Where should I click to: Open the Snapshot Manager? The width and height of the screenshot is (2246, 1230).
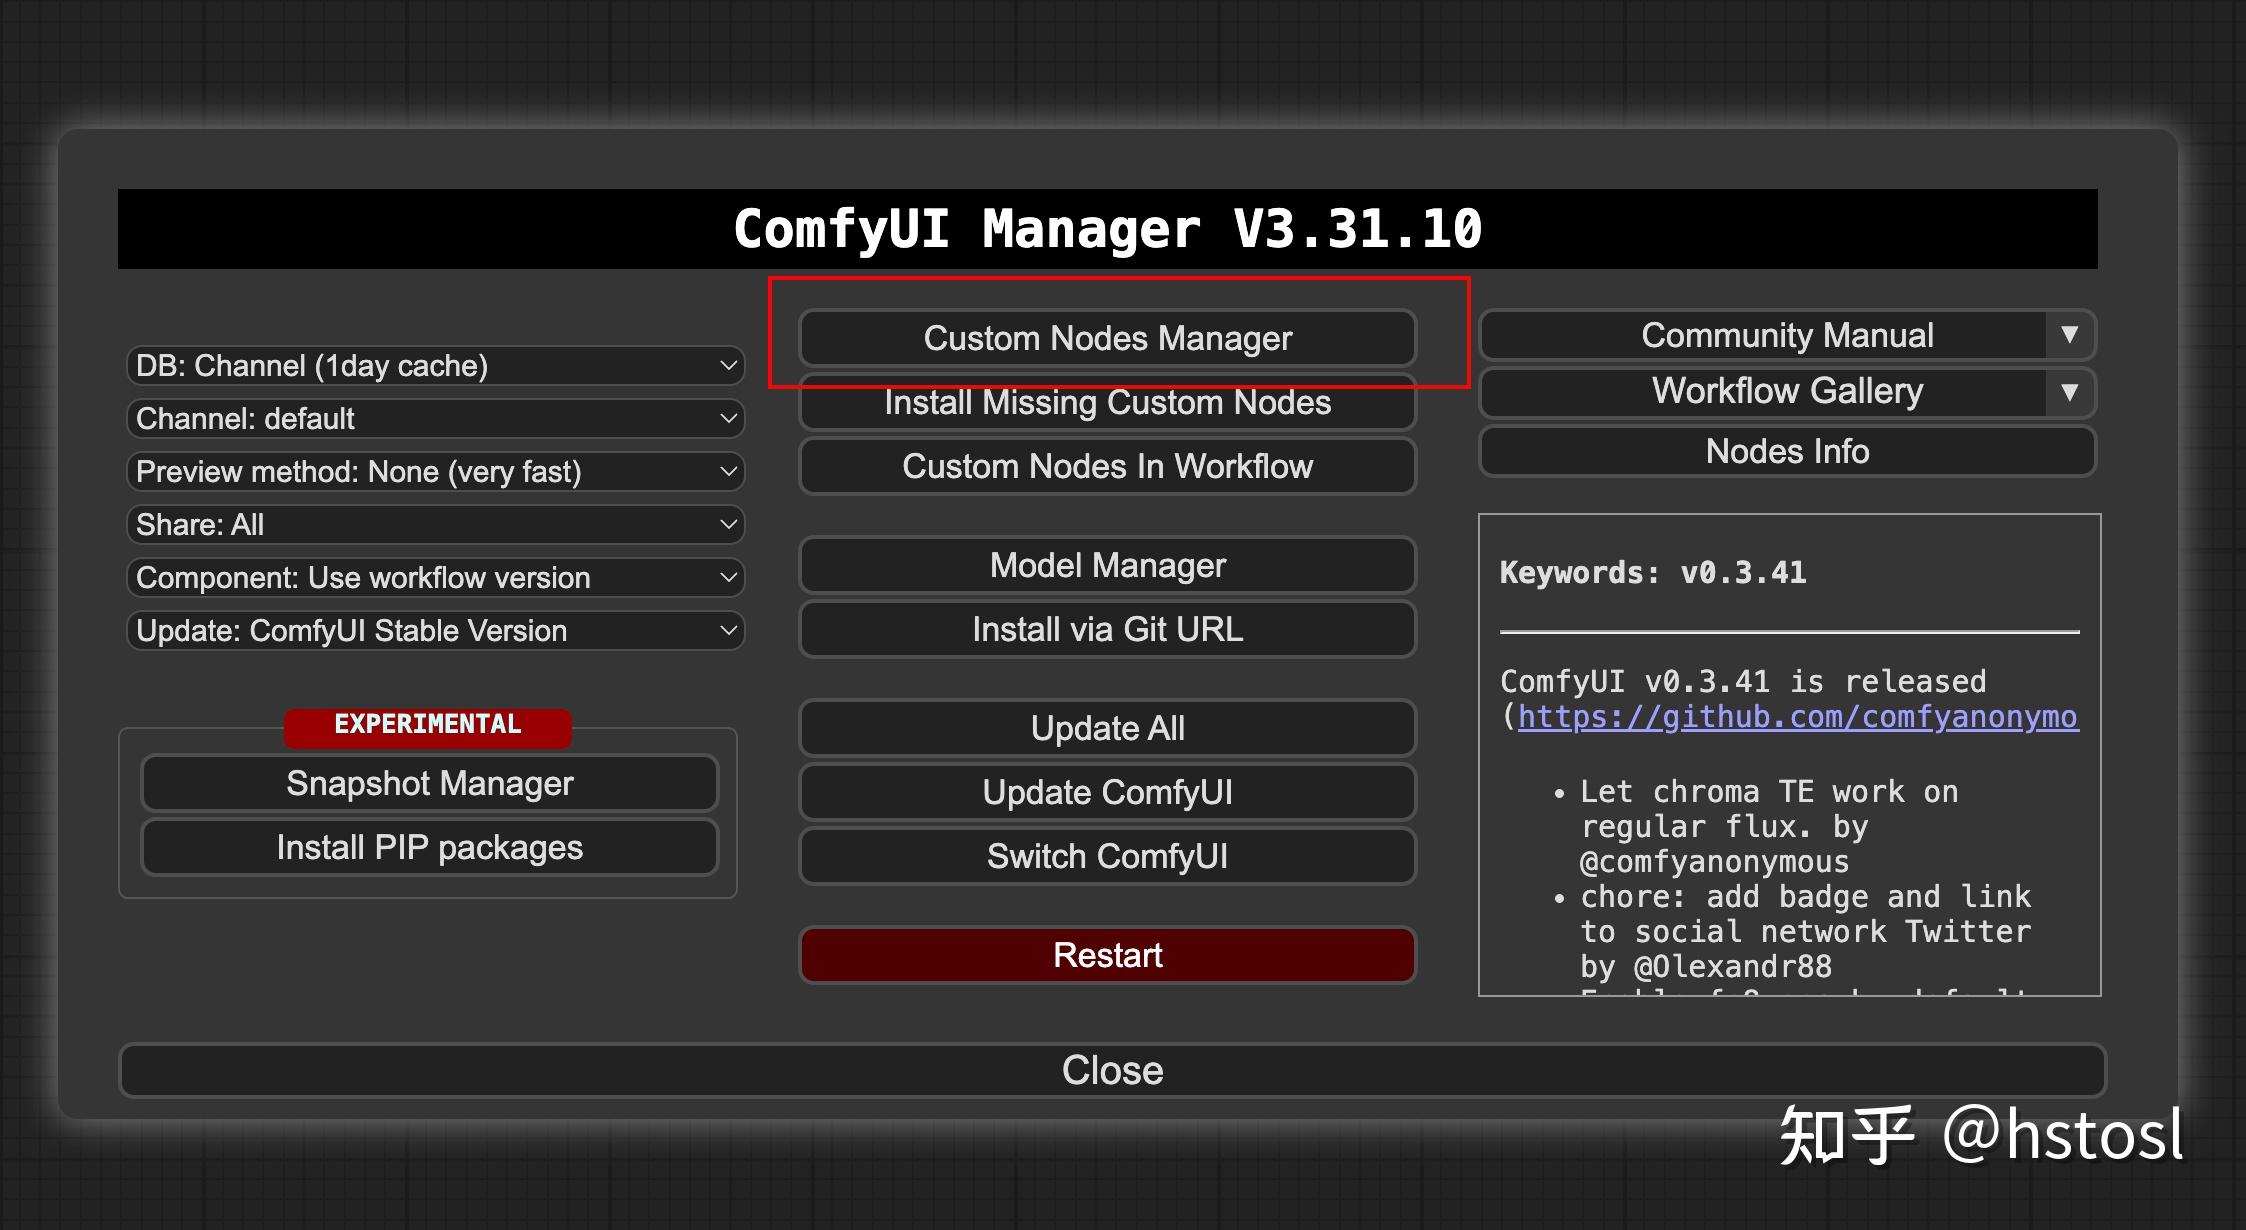point(430,783)
